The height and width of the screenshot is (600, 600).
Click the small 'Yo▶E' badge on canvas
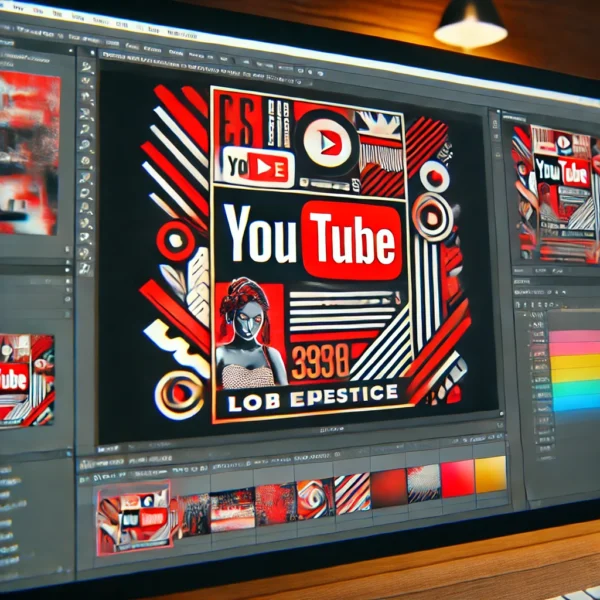pos(258,168)
